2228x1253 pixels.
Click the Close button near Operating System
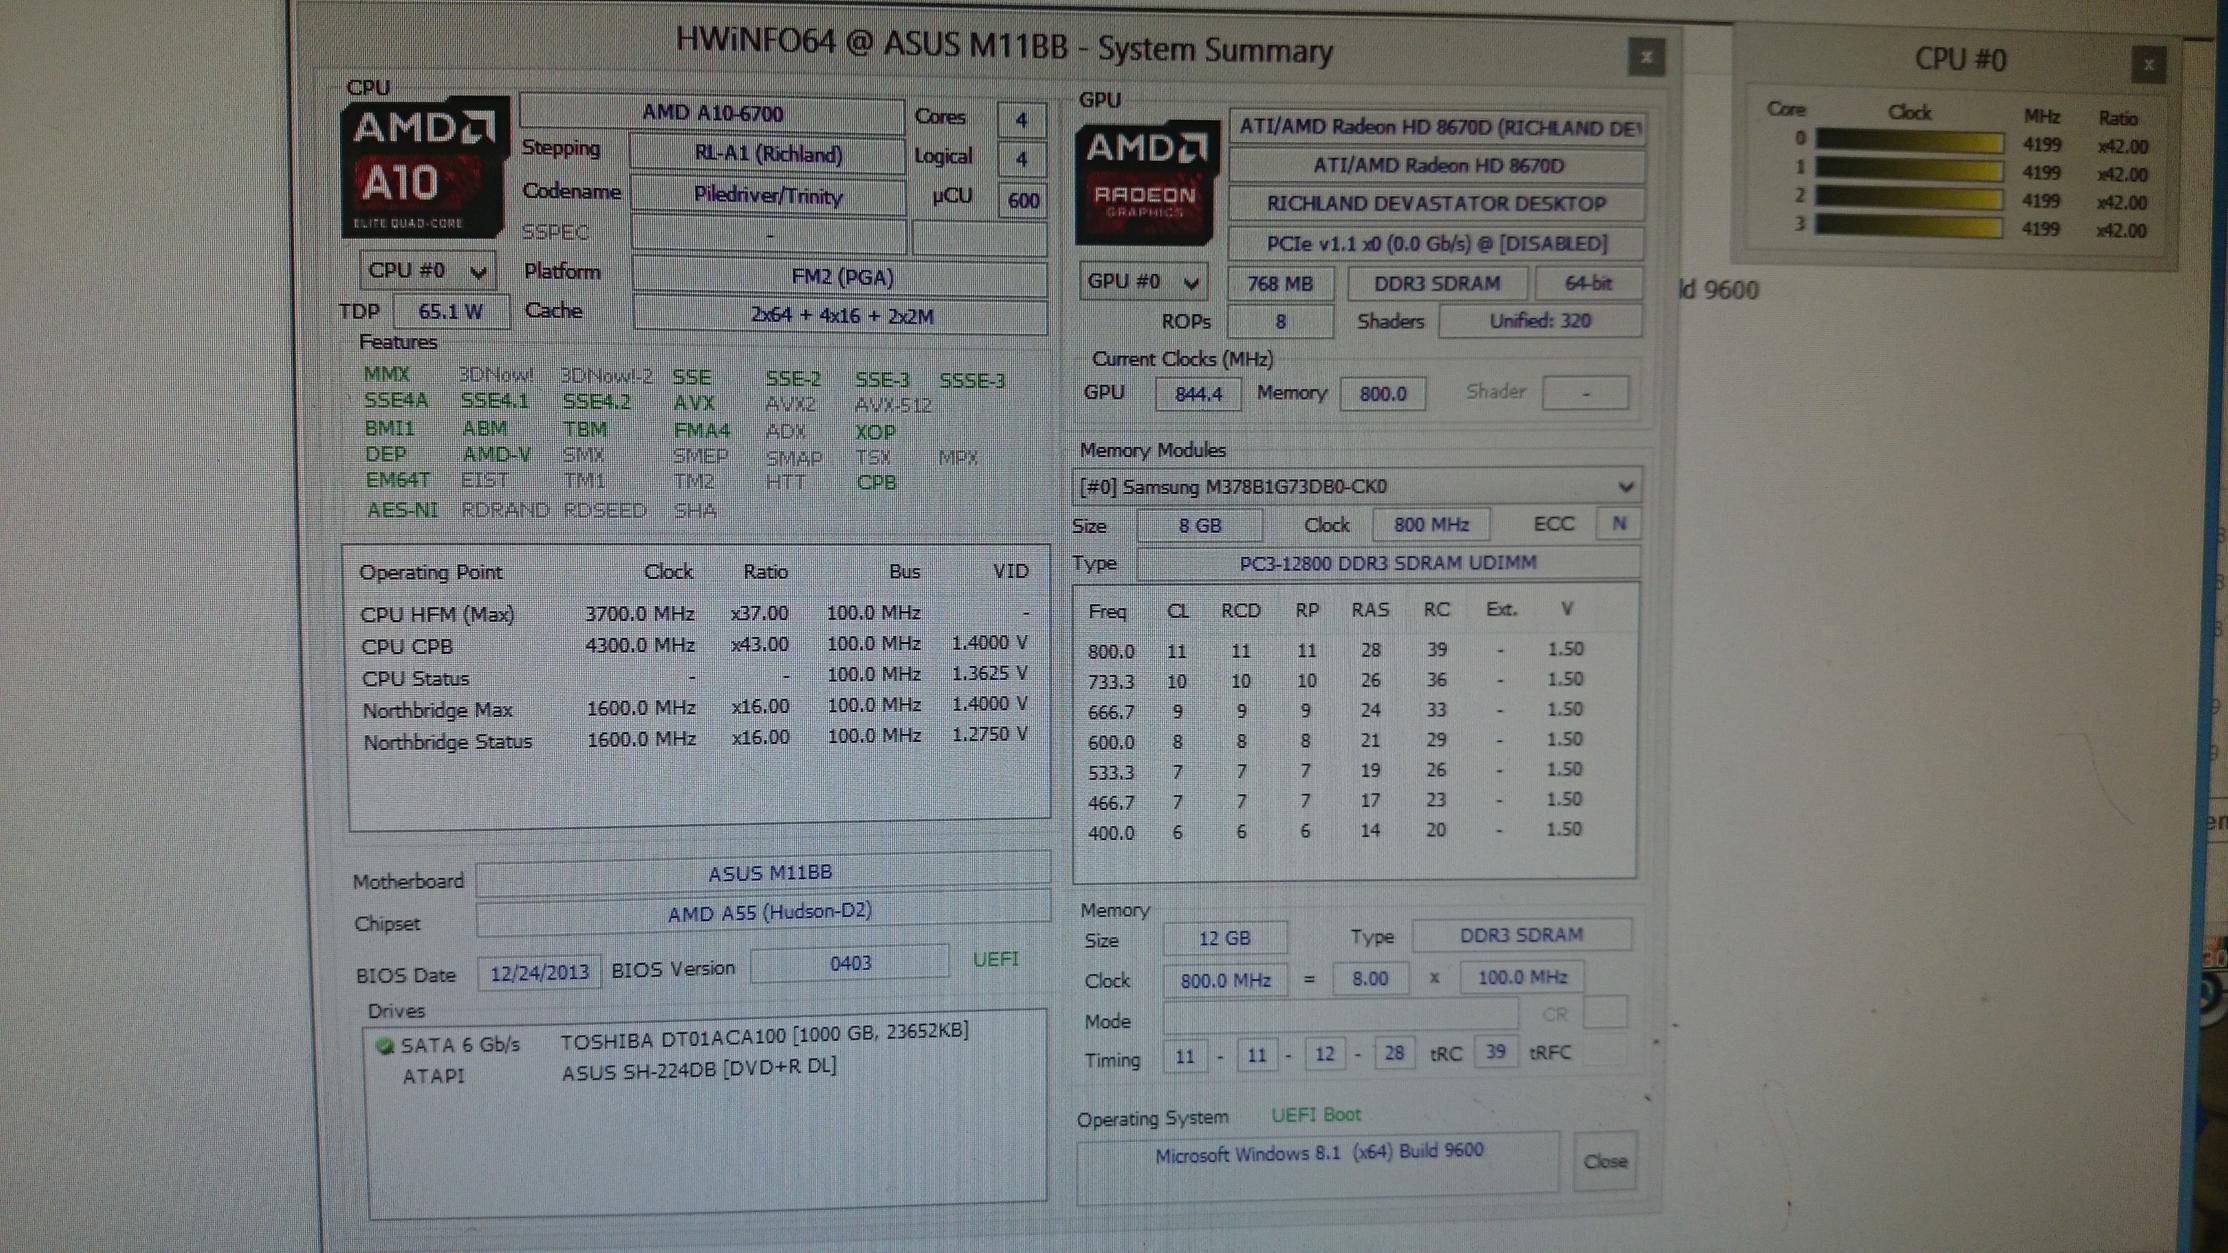pyautogui.click(x=1604, y=1161)
